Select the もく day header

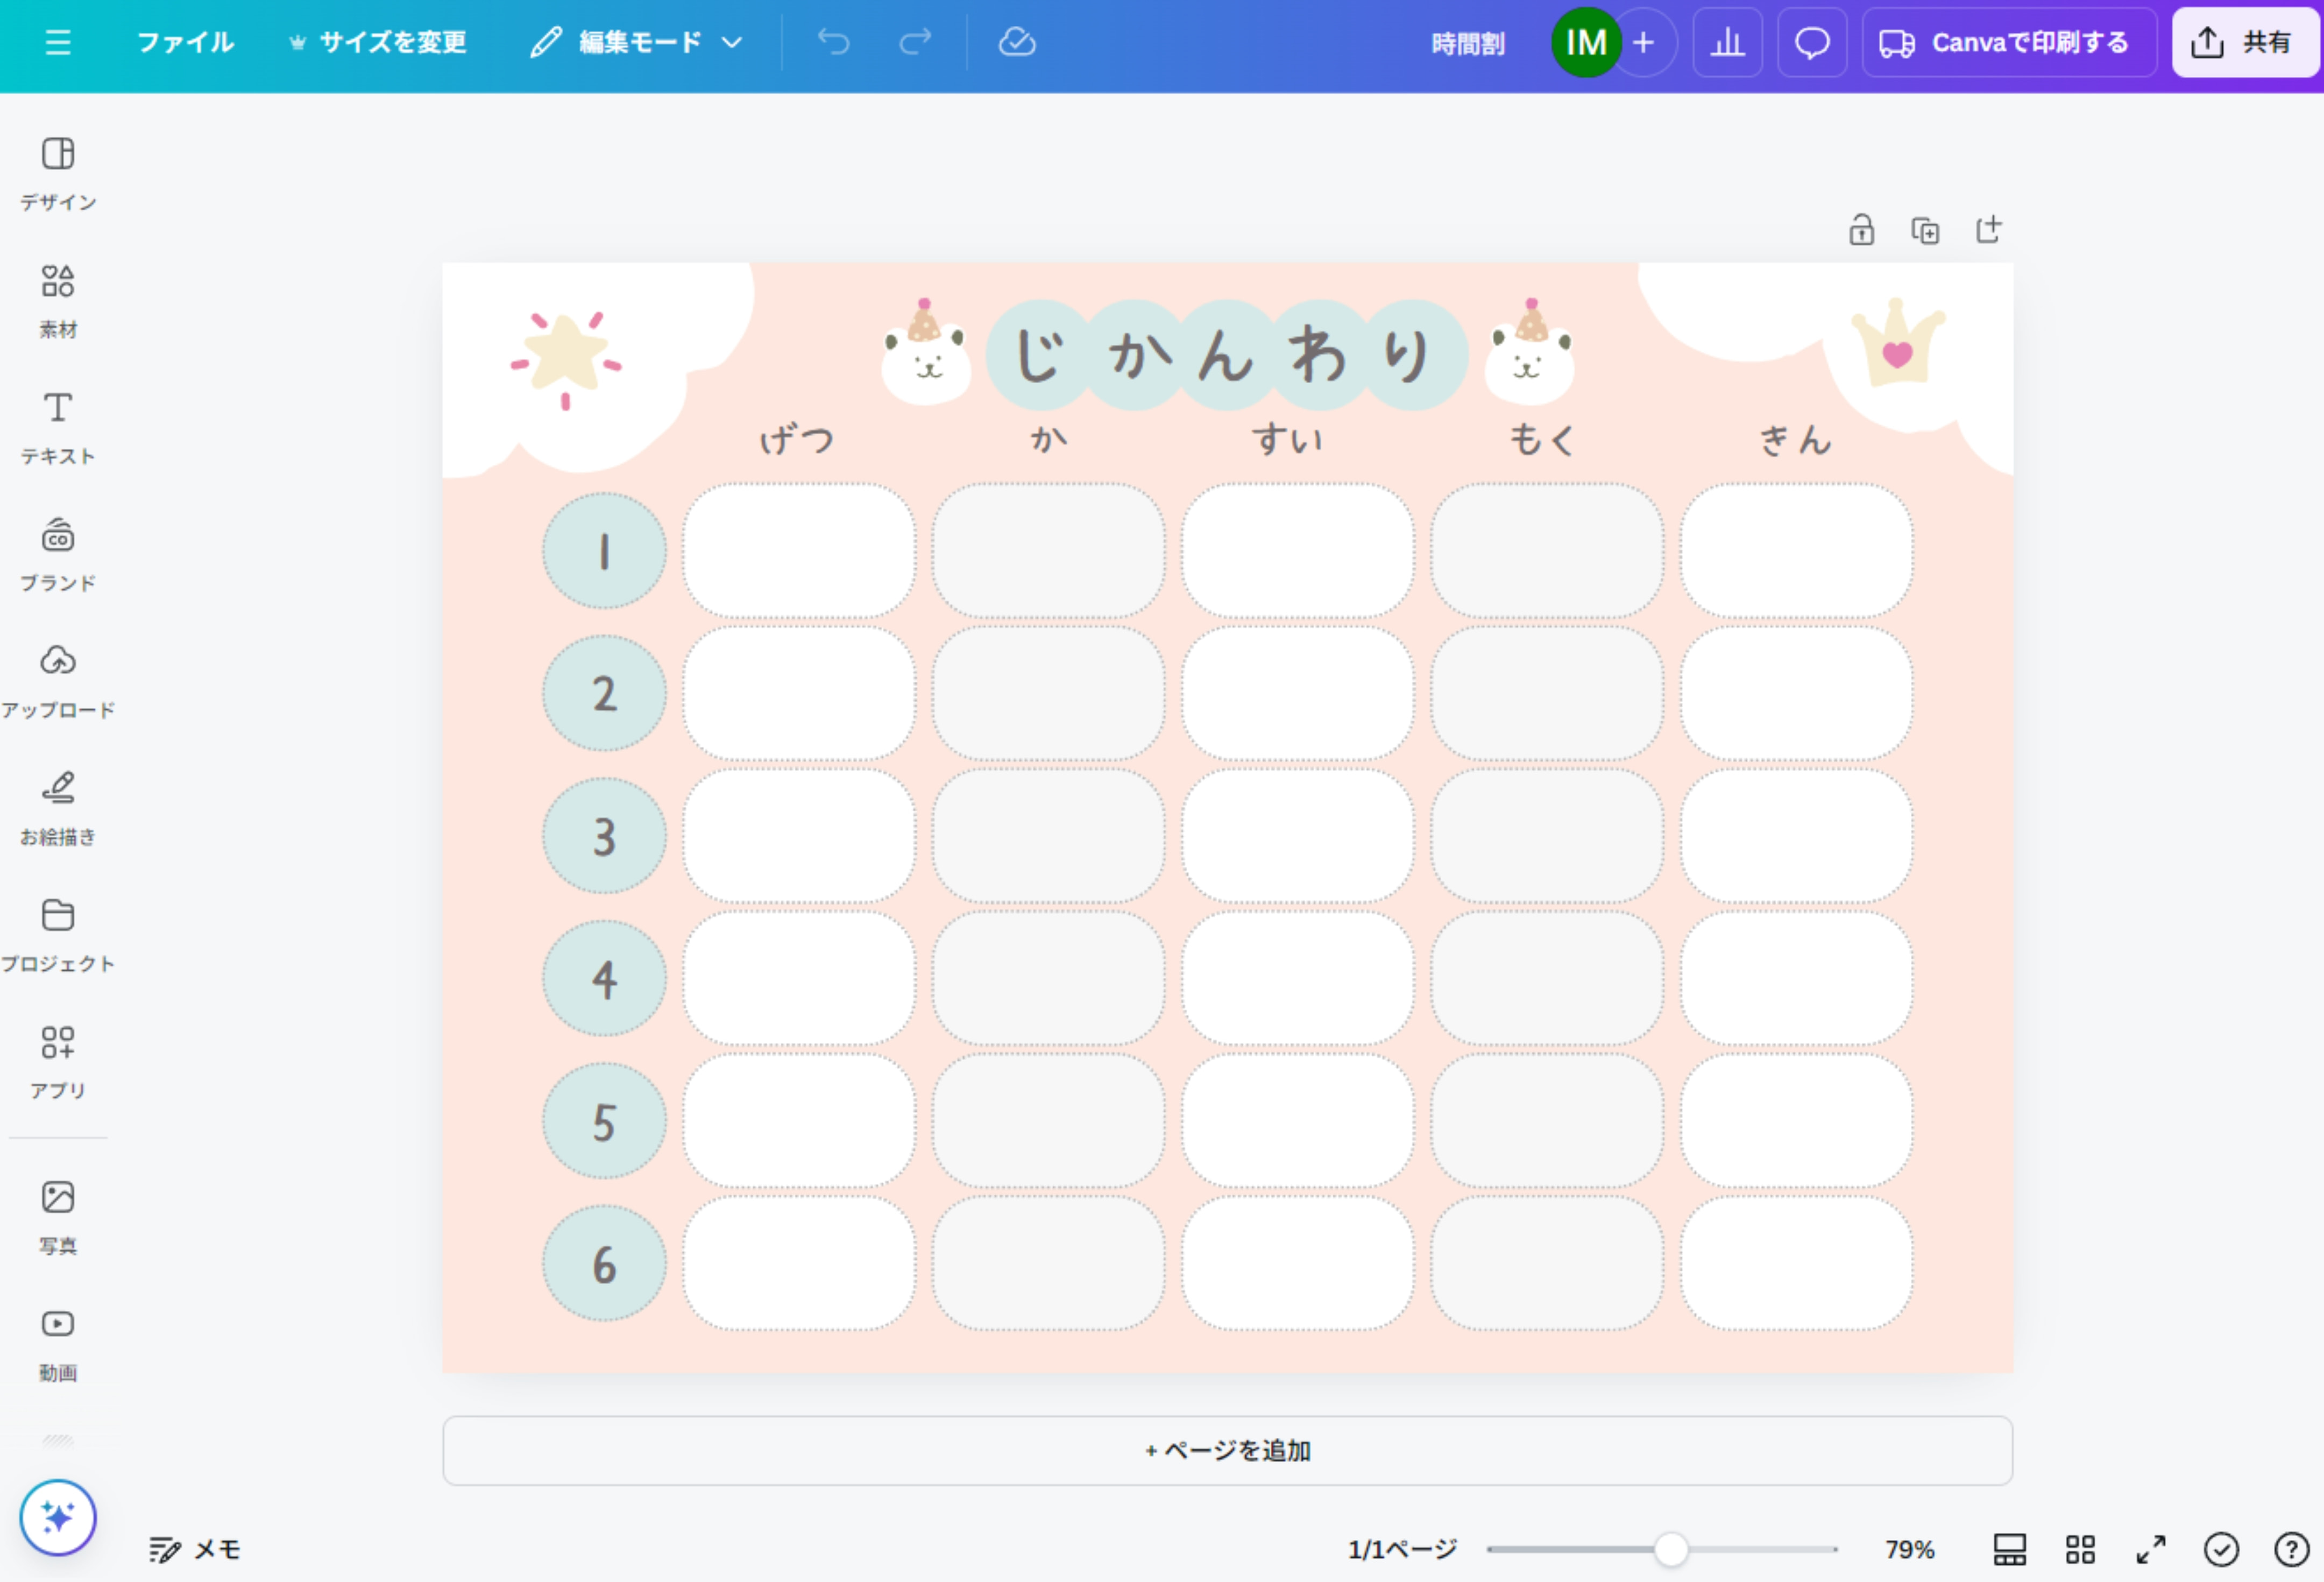(x=1543, y=439)
